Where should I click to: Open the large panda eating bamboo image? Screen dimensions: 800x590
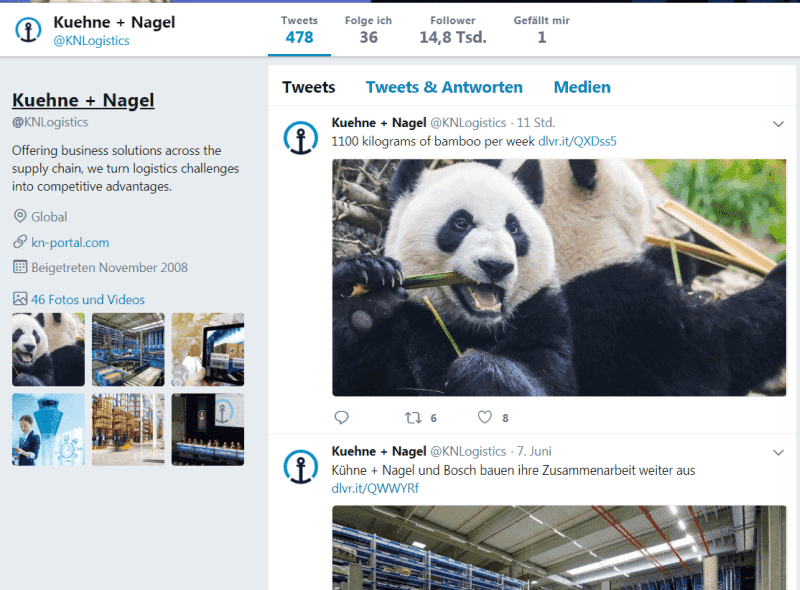(x=559, y=278)
